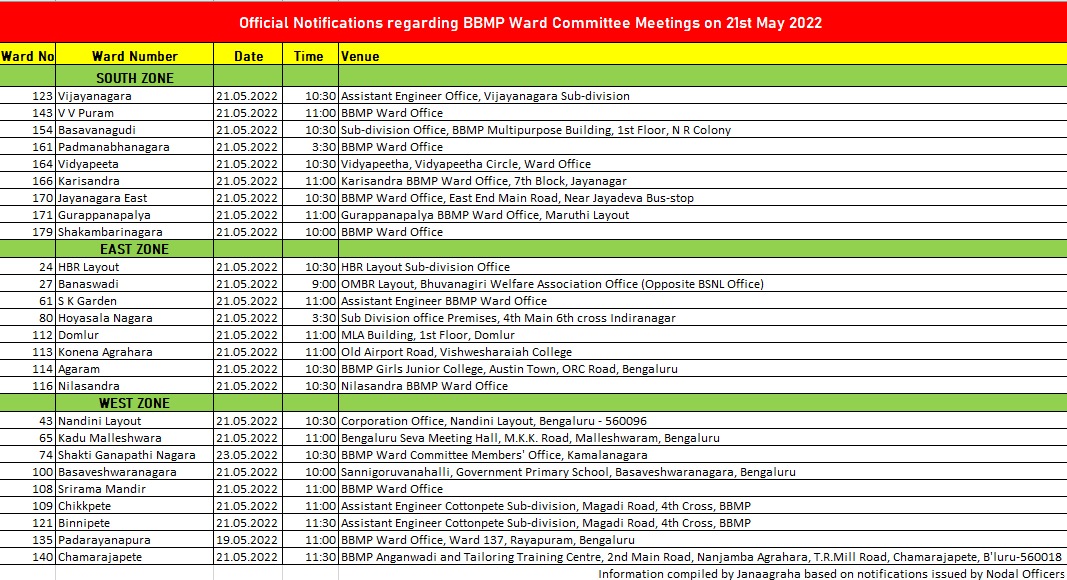The image size is (1067, 580).
Task: Select the 'Nilasandra' ward cell
Action: coord(135,386)
